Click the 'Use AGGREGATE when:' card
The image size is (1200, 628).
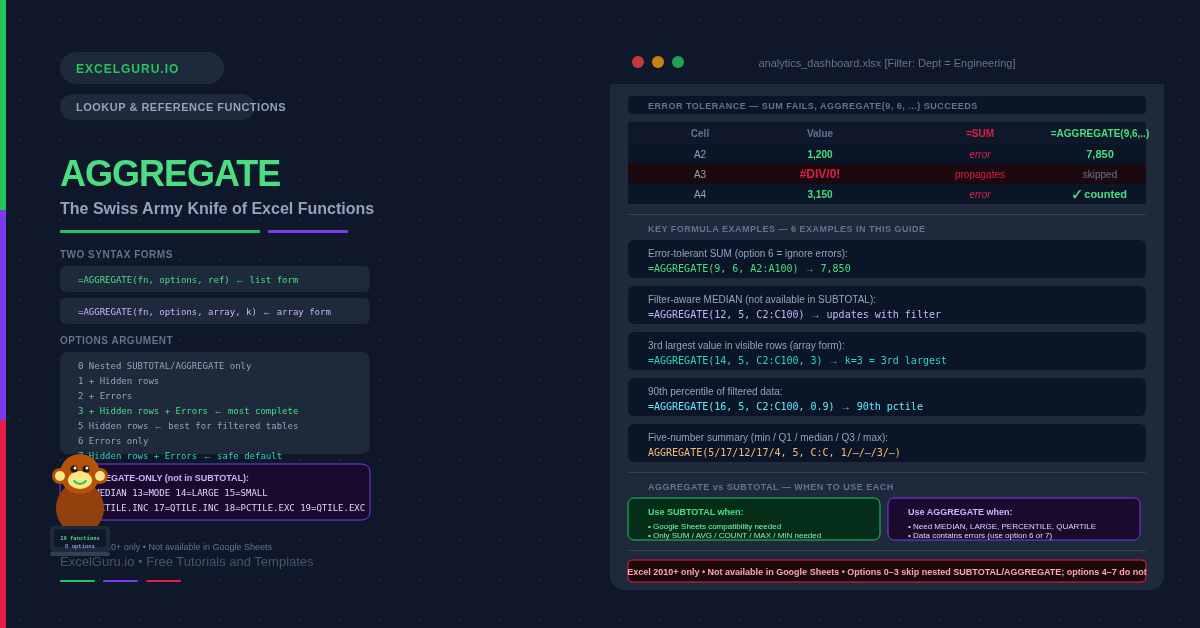pyautogui.click(x=1014, y=519)
